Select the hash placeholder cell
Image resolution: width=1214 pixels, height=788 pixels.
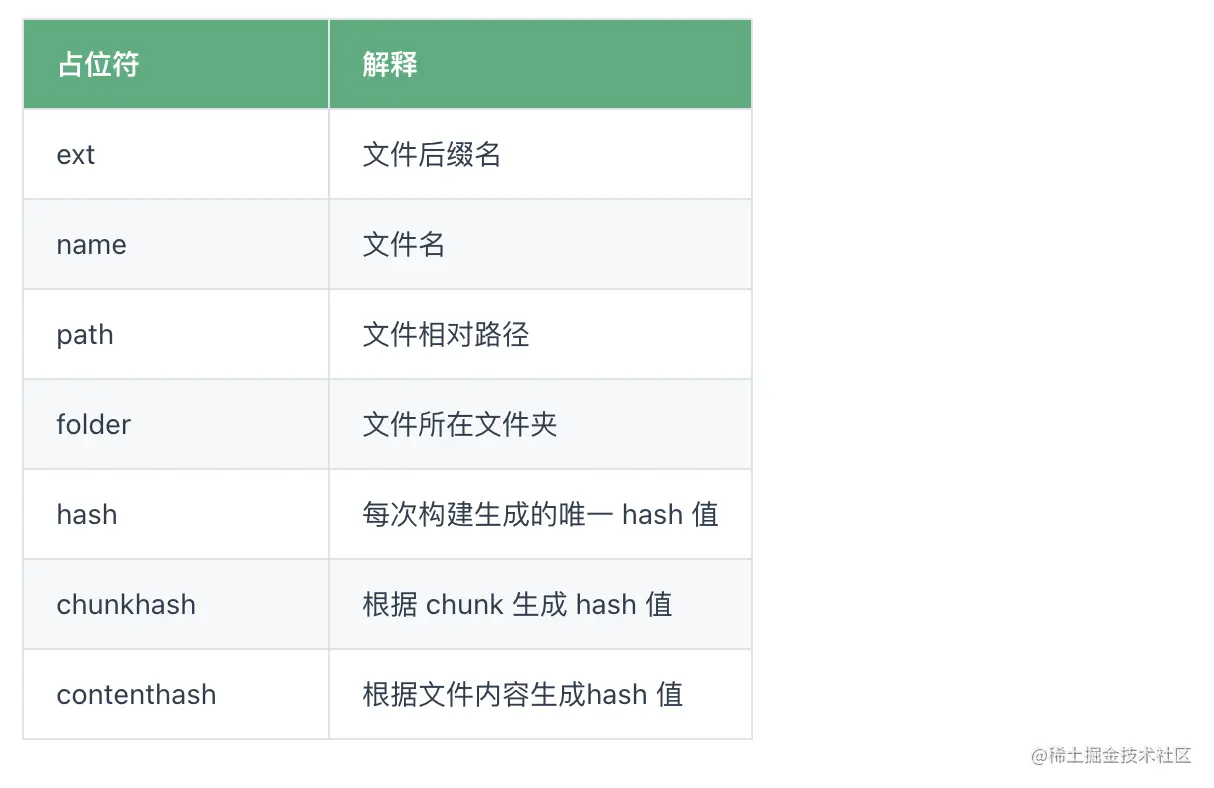pyautogui.click(x=87, y=515)
